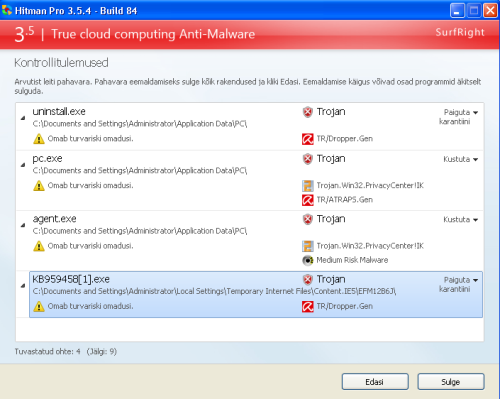Click warning triangle icon under pc.exe
Viewport: 500px width, 399px height.
point(39,186)
